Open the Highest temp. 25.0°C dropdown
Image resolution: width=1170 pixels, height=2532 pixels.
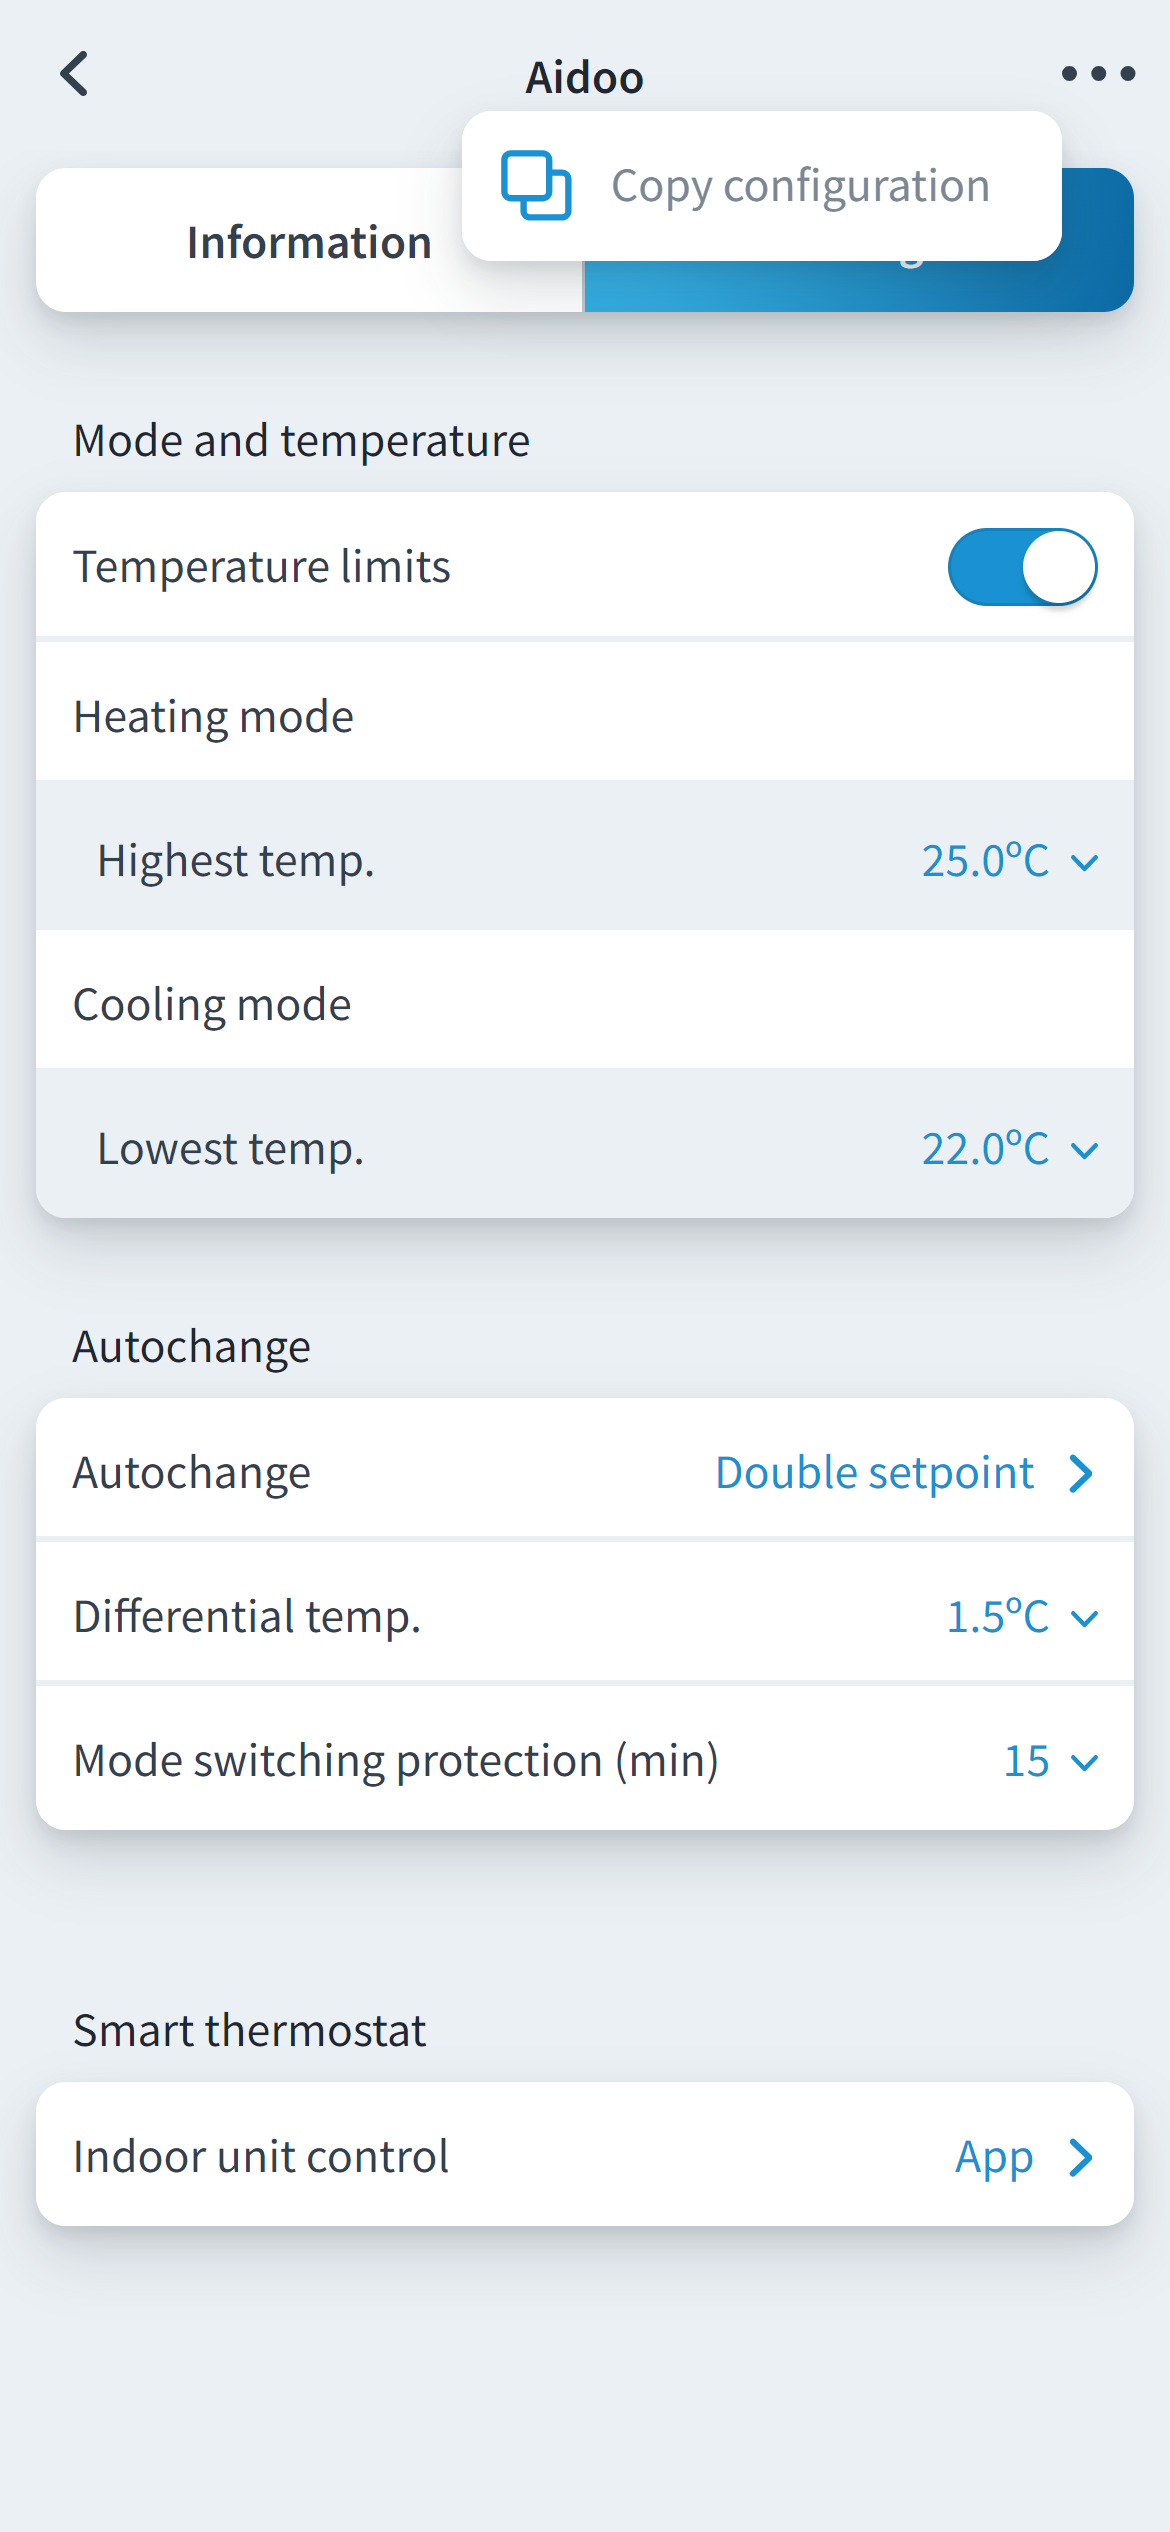click(1009, 861)
